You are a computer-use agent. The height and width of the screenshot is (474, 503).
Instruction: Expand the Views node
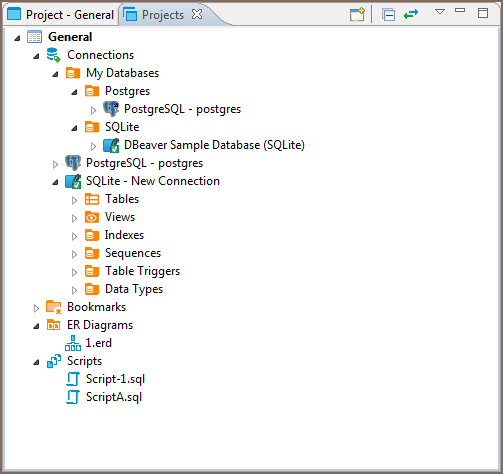pyautogui.click(x=74, y=218)
